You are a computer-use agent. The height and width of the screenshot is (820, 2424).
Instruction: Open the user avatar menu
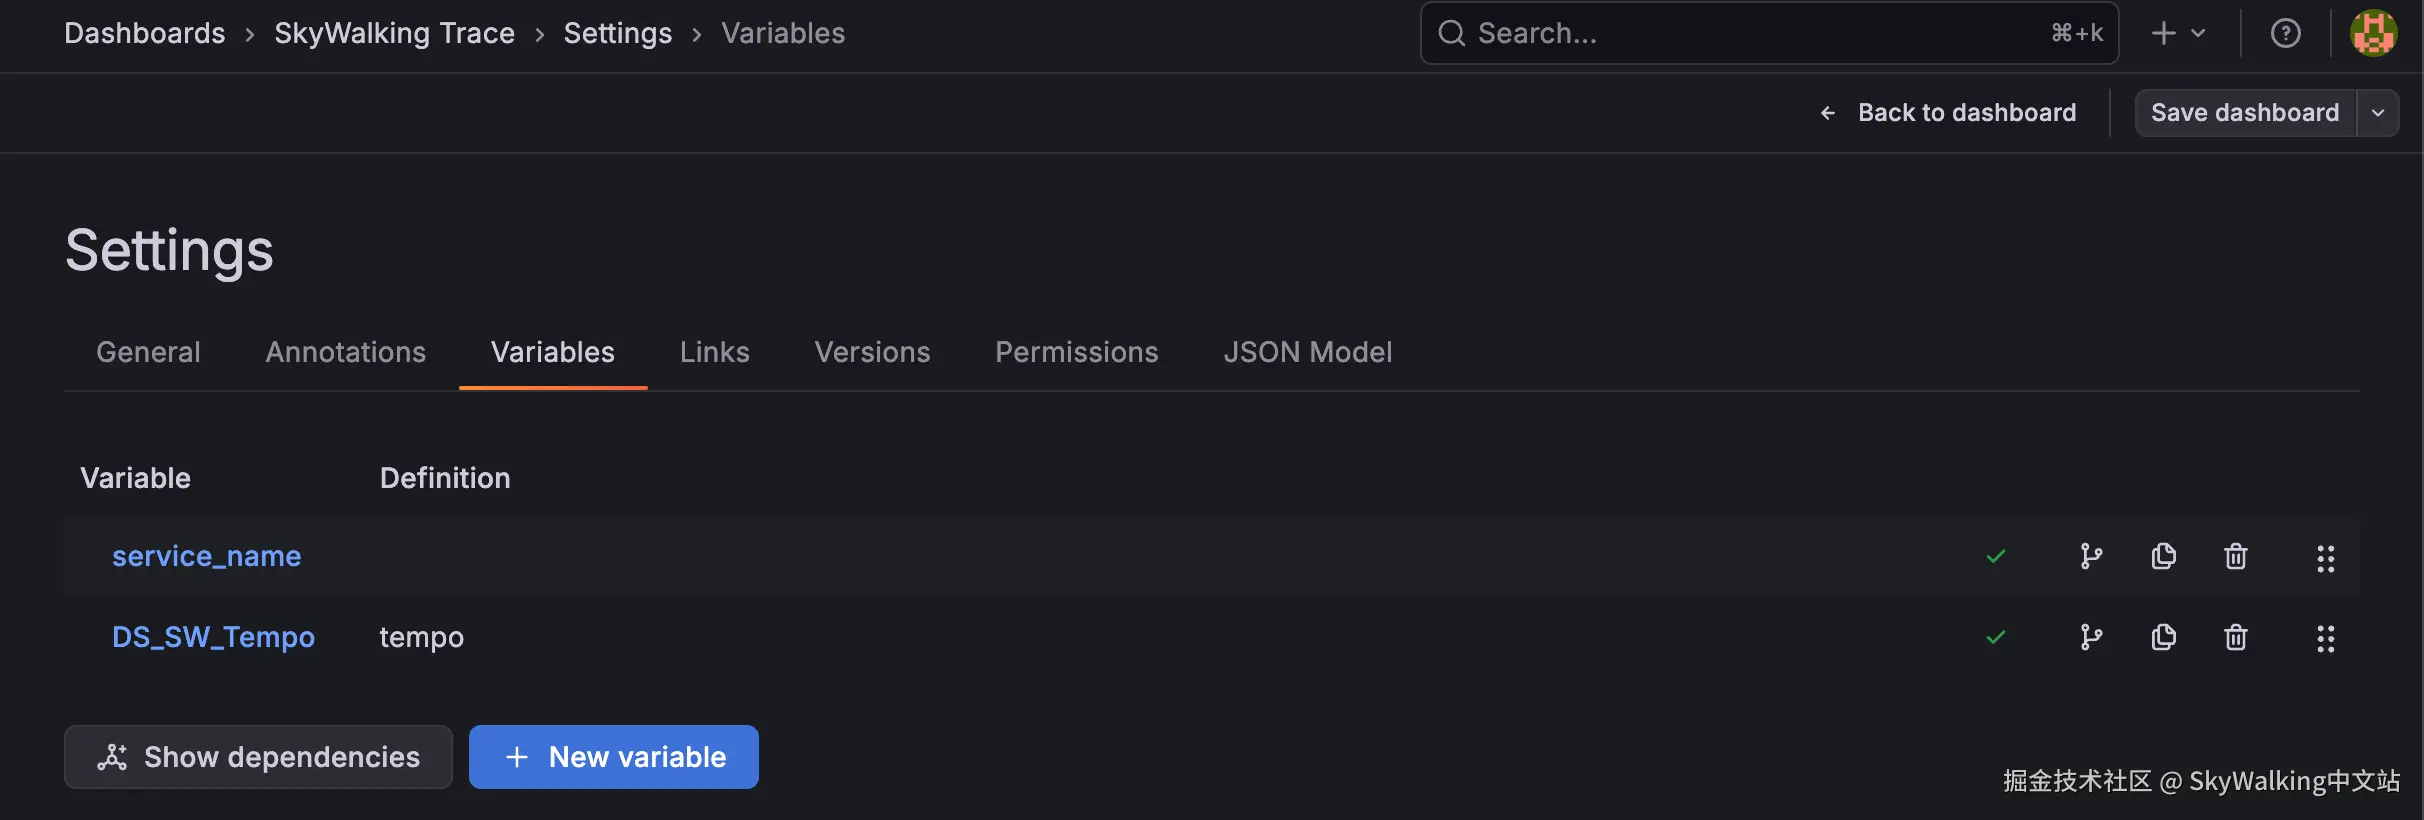tap(2372, 33)
